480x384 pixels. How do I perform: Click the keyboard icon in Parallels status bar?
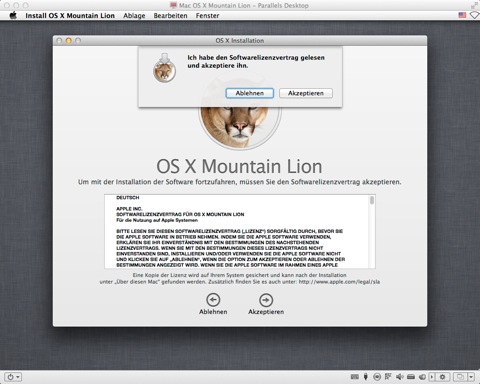click(355, 377)
